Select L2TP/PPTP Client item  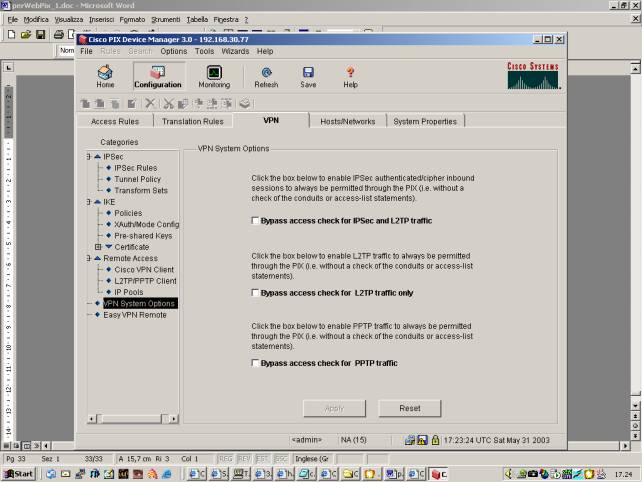click(x=145, y=281)
